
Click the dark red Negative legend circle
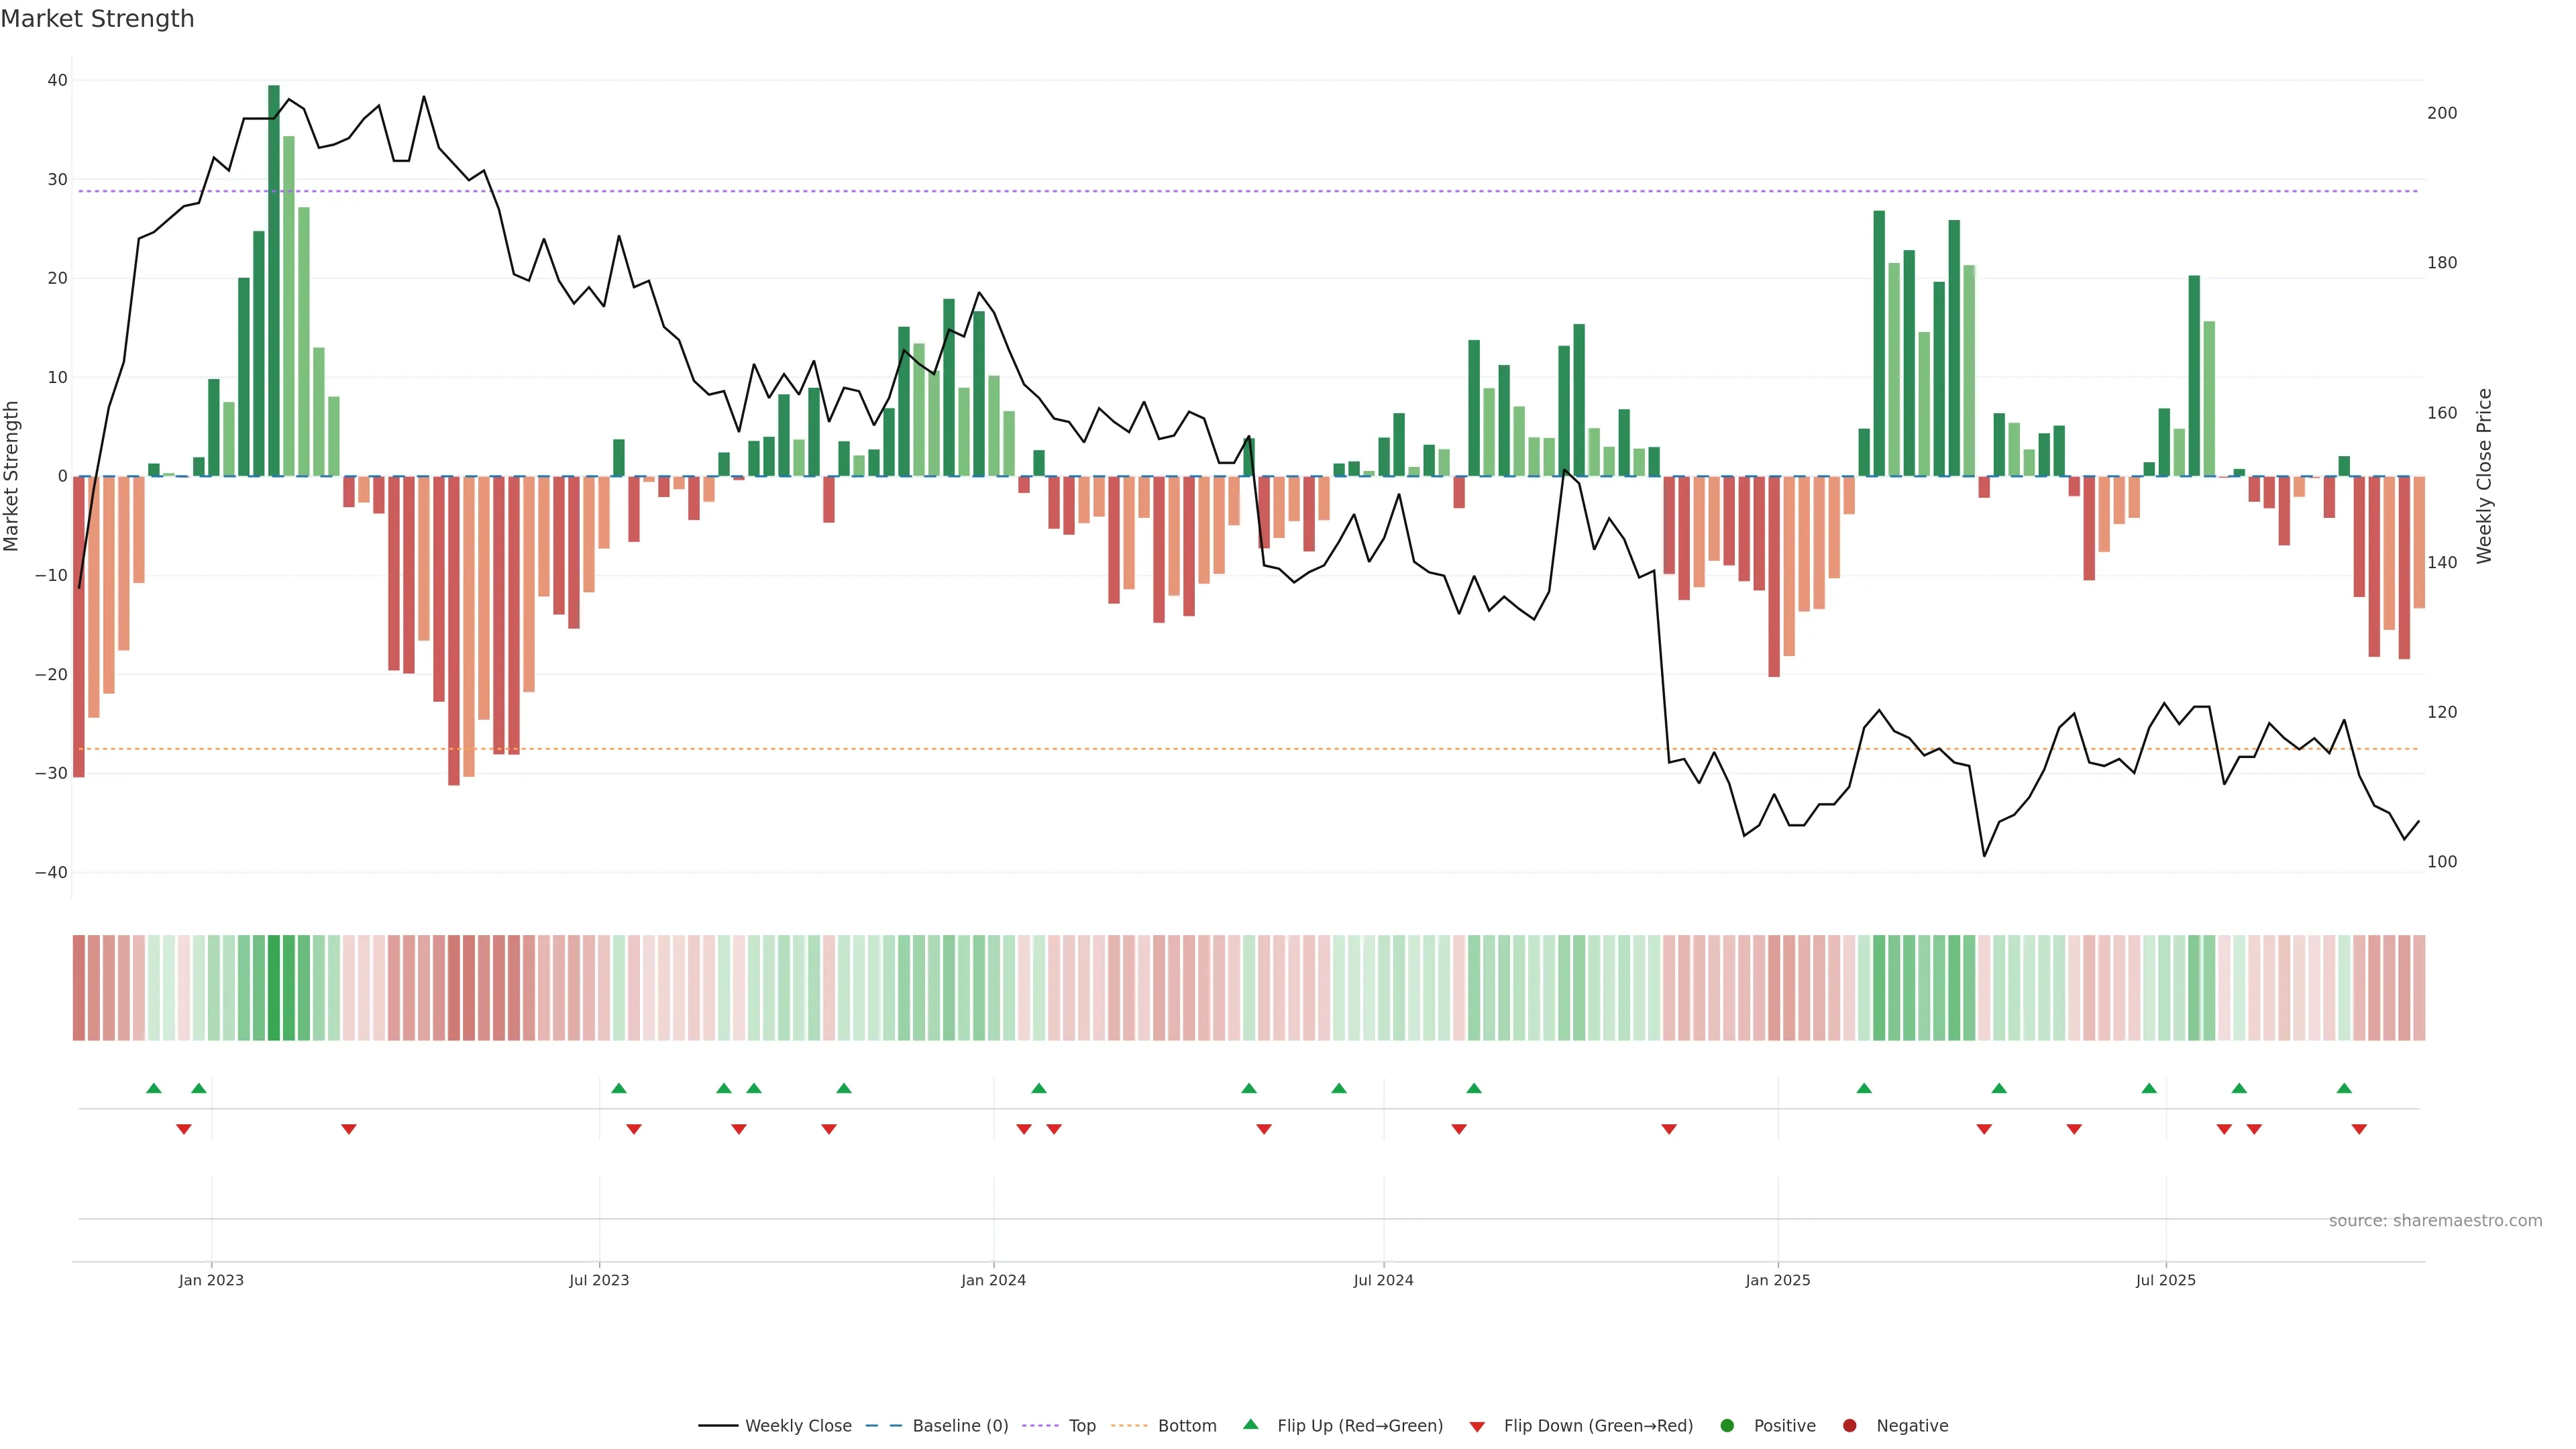tap(1849, 1426)
